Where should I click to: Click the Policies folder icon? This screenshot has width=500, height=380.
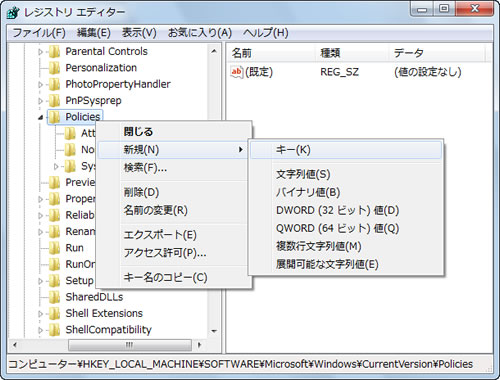pos(54,117)
